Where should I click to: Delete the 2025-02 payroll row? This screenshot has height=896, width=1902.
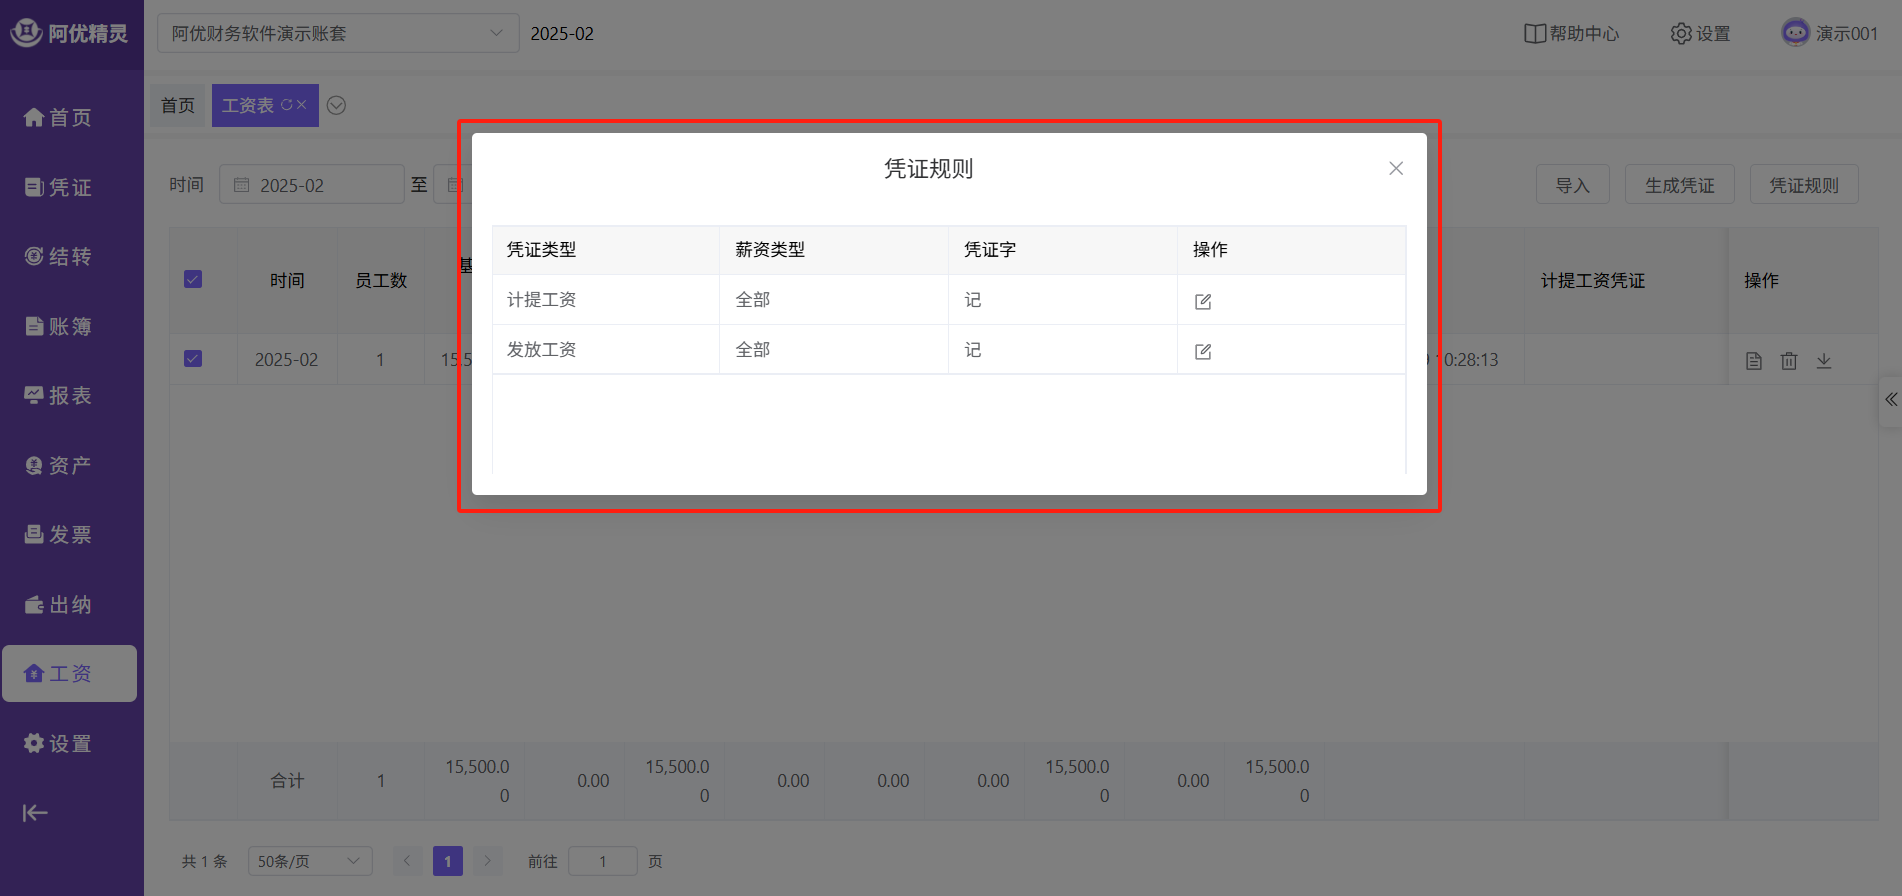[x=1789, y=361]
